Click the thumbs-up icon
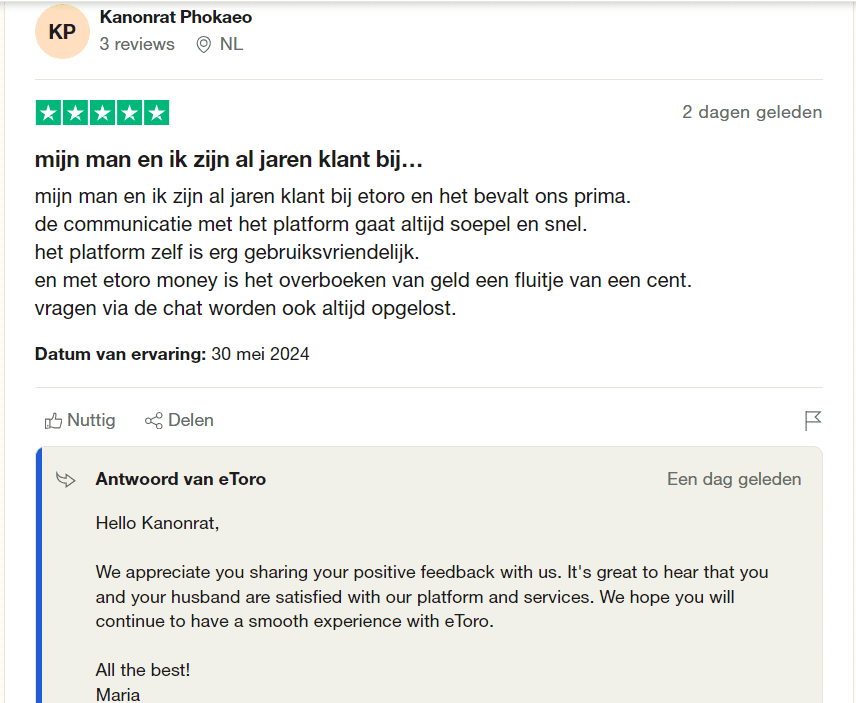This screenshot has height=703, width=856. click(x=53, y=421)
